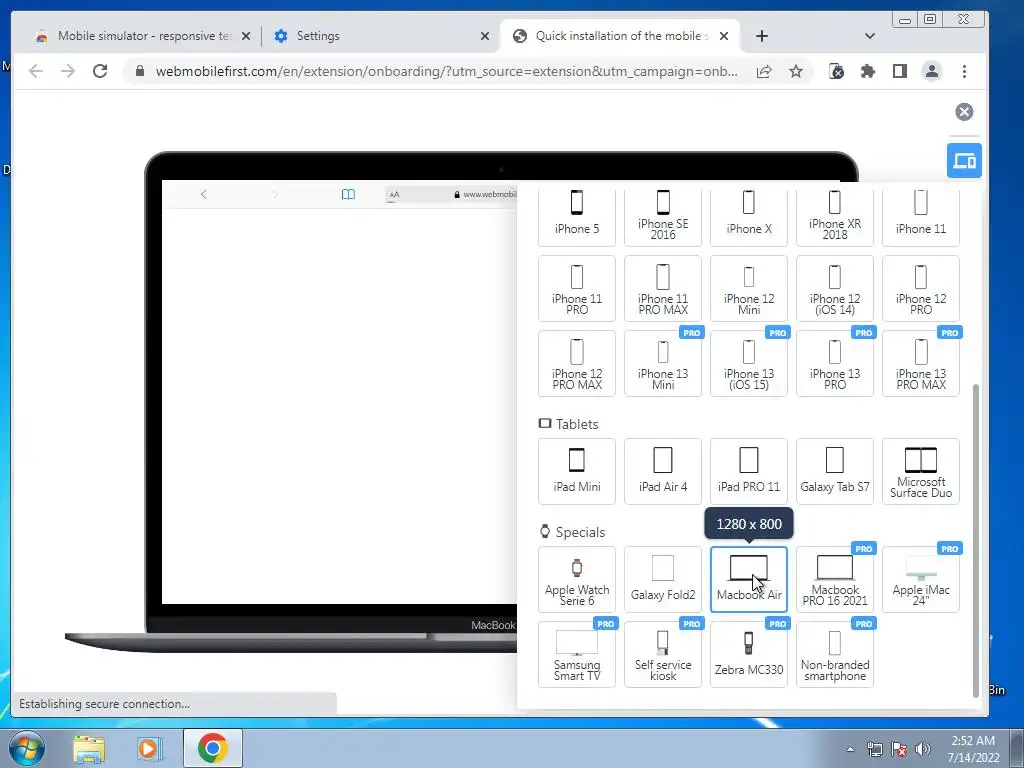
Task: Select the Zebra MC330 device
Action: (749, 654)
